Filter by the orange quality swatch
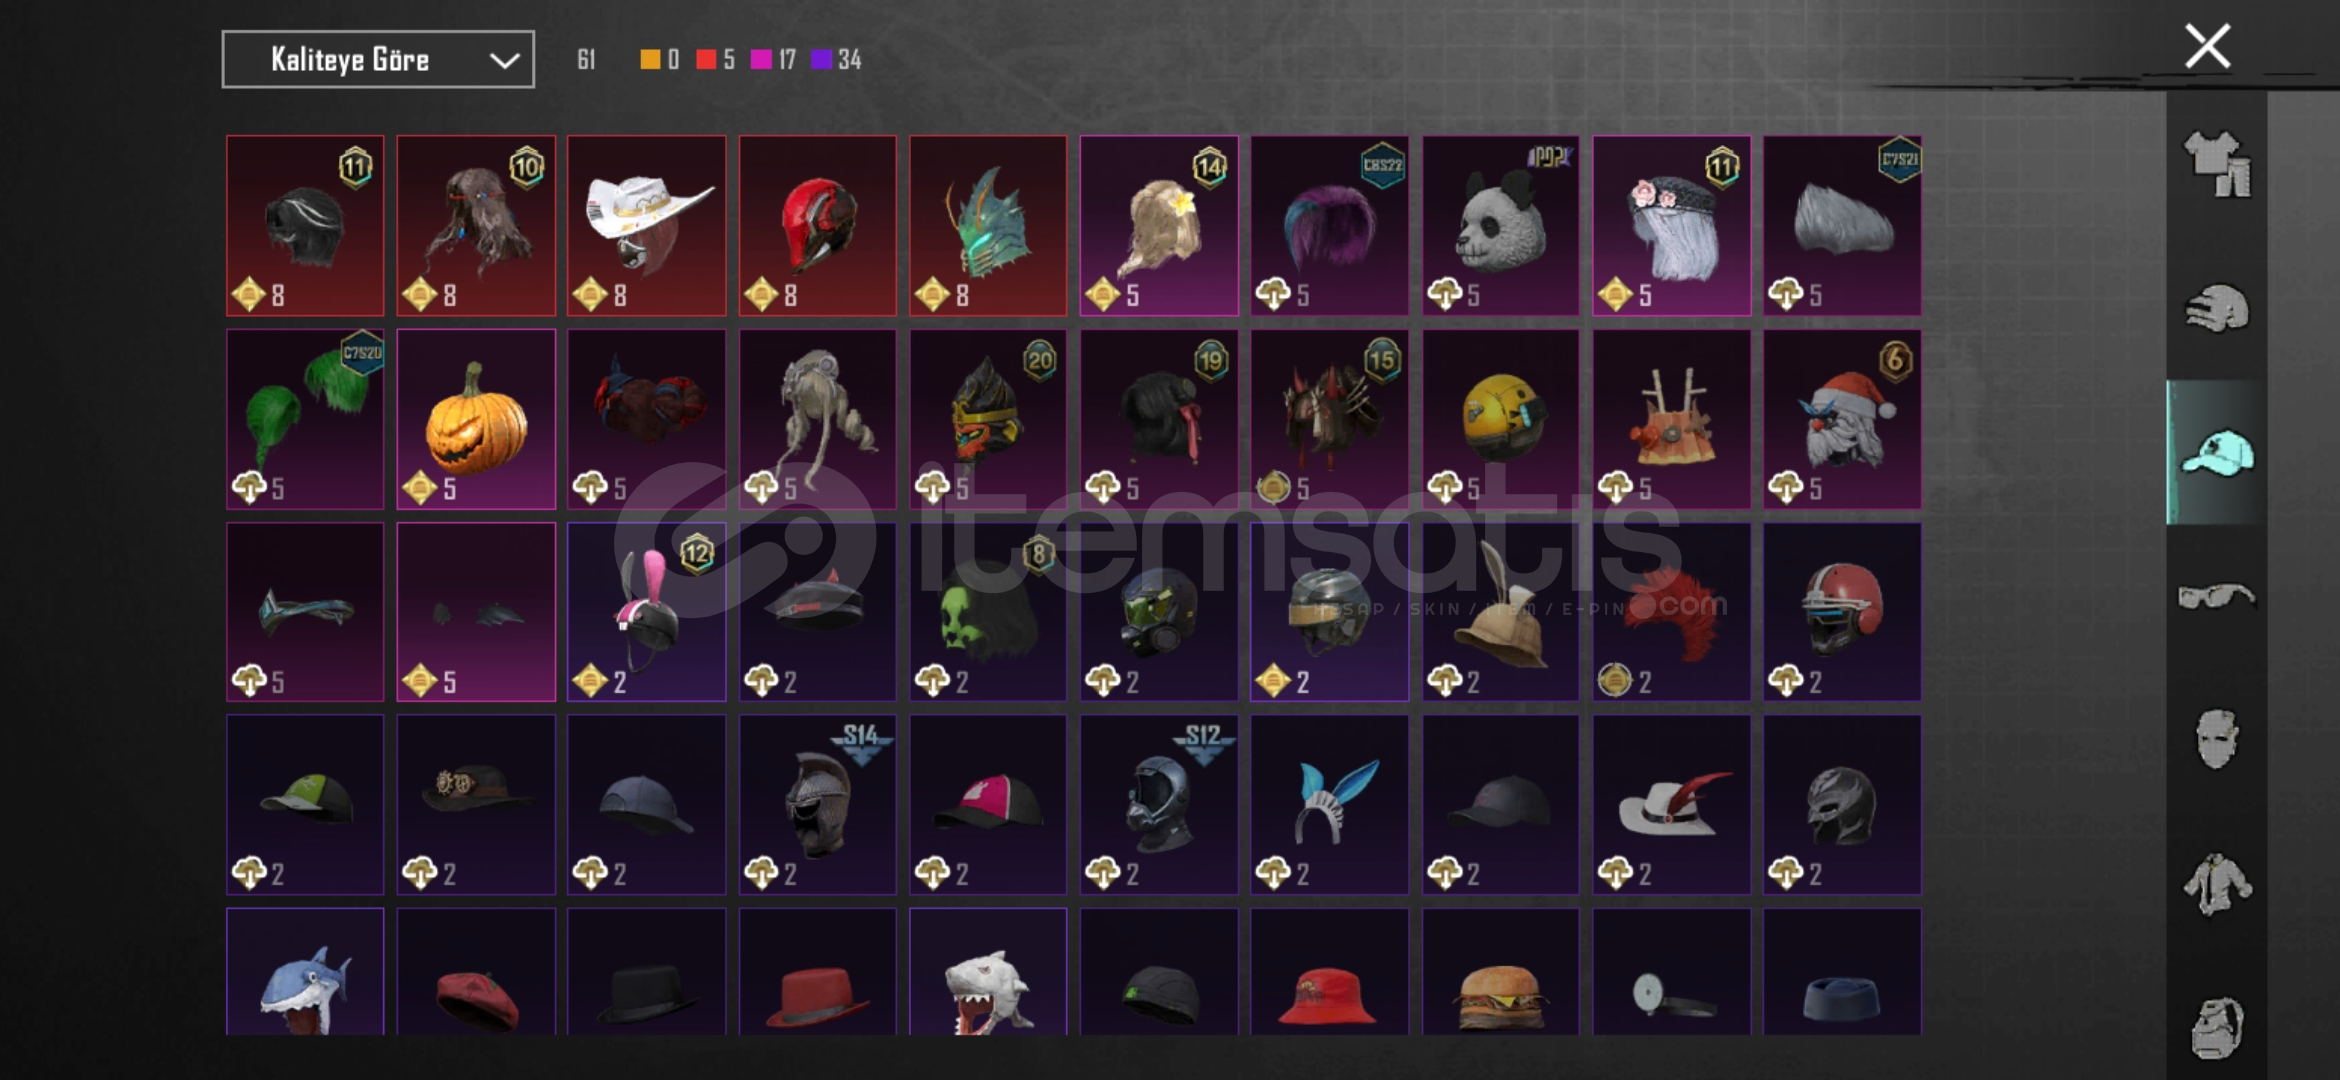The image size is (2340, 1080). point(650,60)
